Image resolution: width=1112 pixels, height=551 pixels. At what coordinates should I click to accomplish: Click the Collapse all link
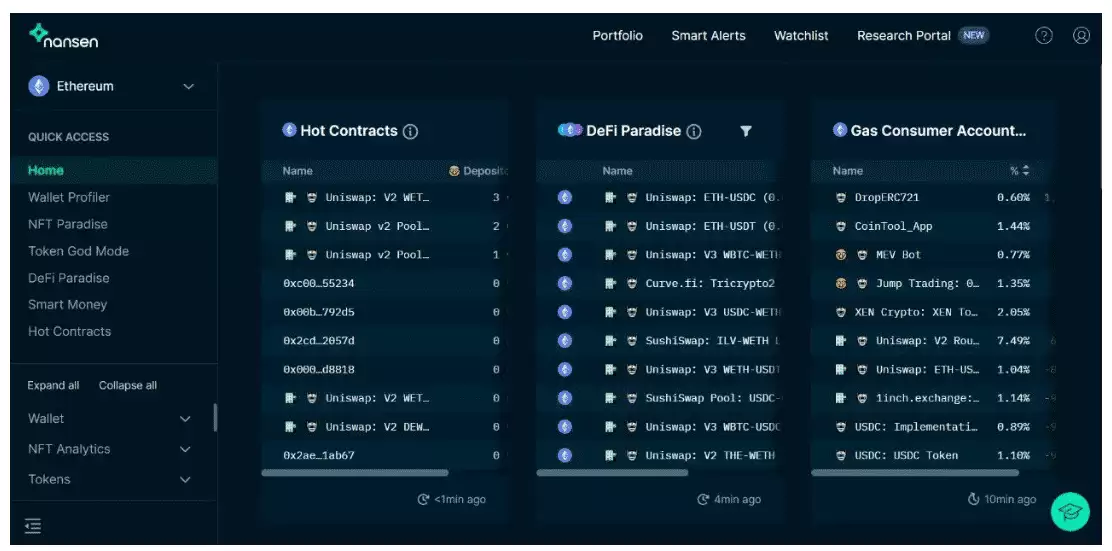click(x=128, y=386)
